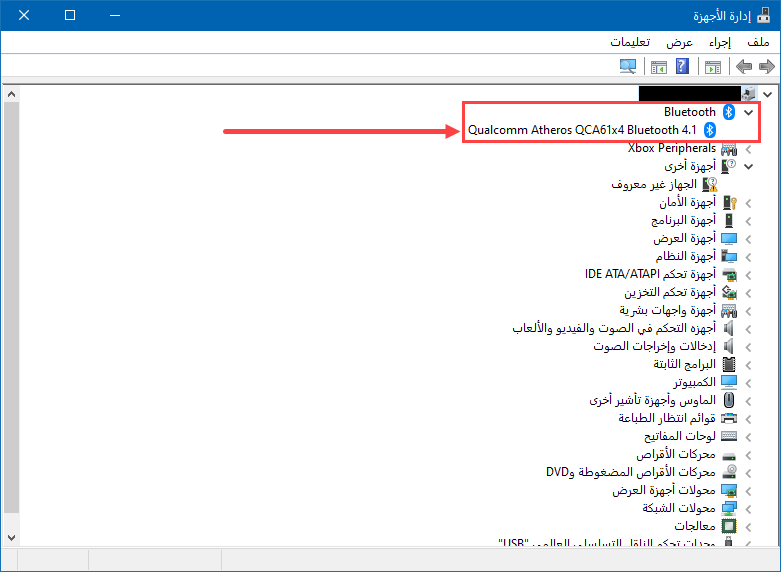Screen dimensions: 781x572
Task: Expand the sound, video and games controllers chevron
Action: [748, 328]
